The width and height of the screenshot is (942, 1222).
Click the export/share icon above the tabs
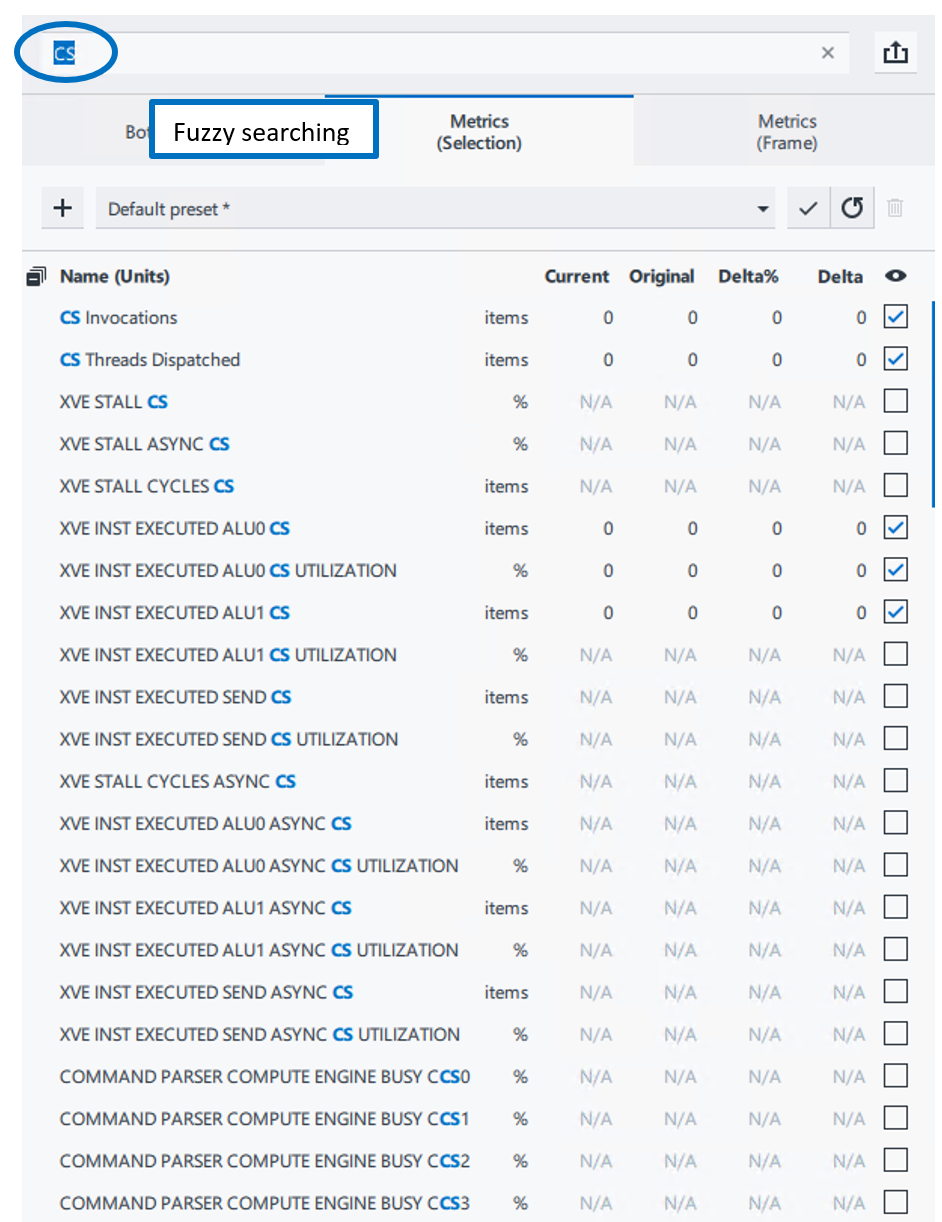click(x=896, y=52)
